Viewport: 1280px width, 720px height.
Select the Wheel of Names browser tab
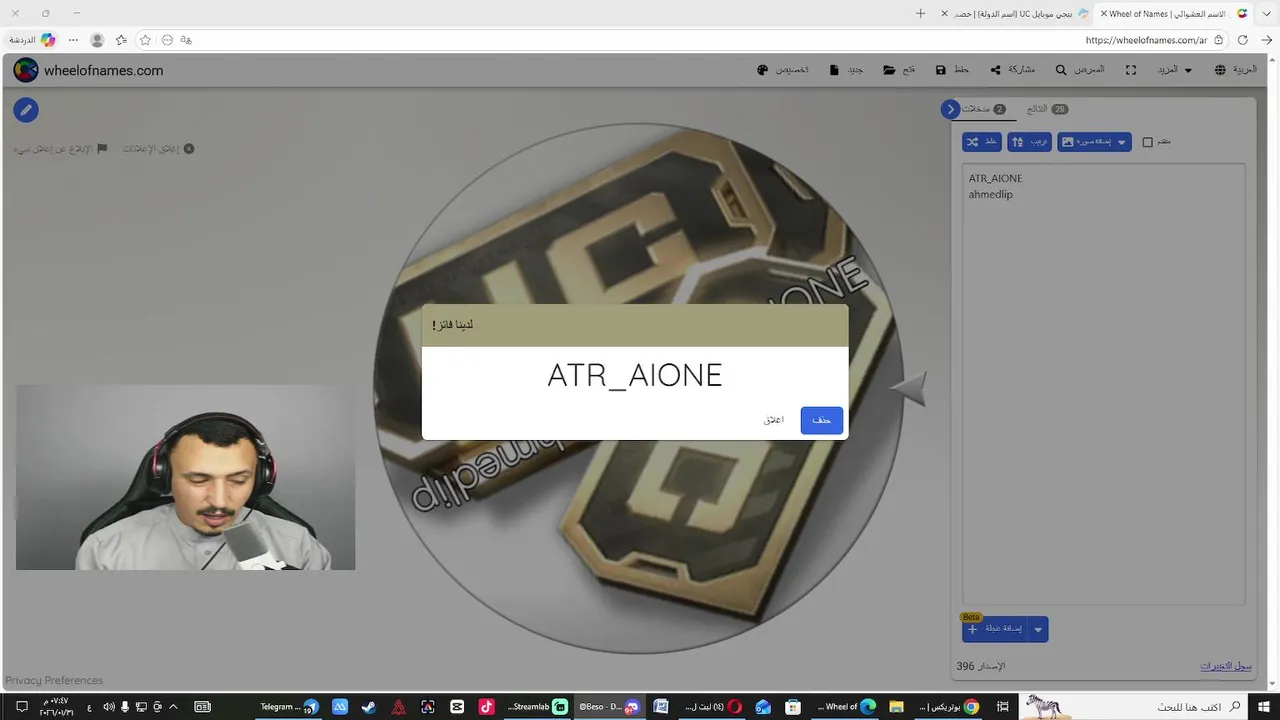click(1173, 14)
